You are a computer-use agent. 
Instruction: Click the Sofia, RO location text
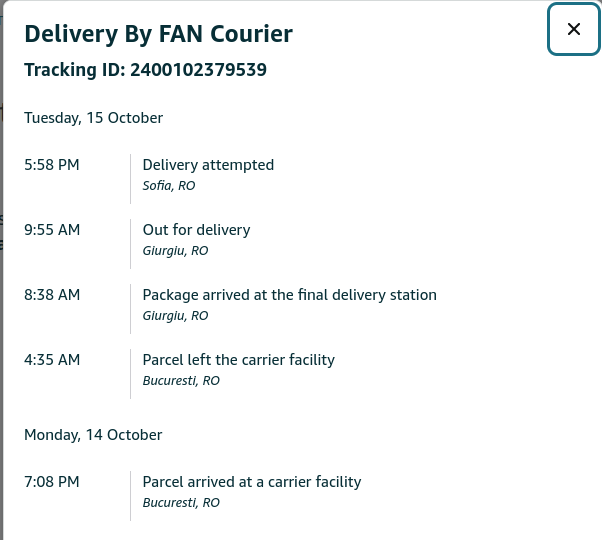169,186
